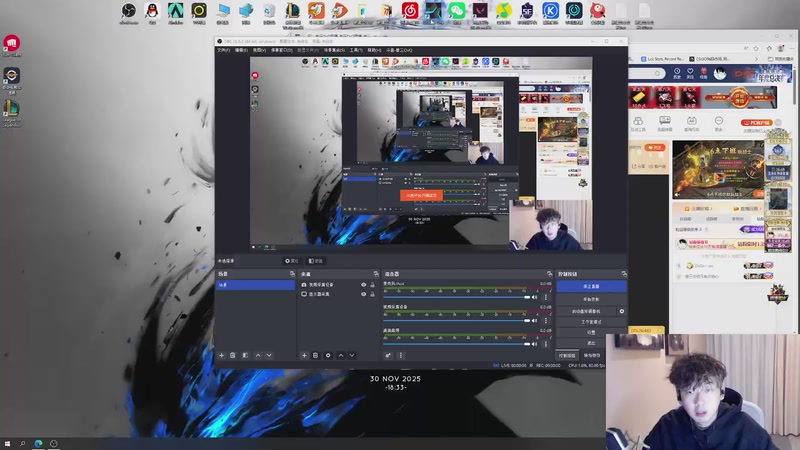Open the QQ penguin desktop icon
Screen dimensions: 800x450
click(152, 11)
